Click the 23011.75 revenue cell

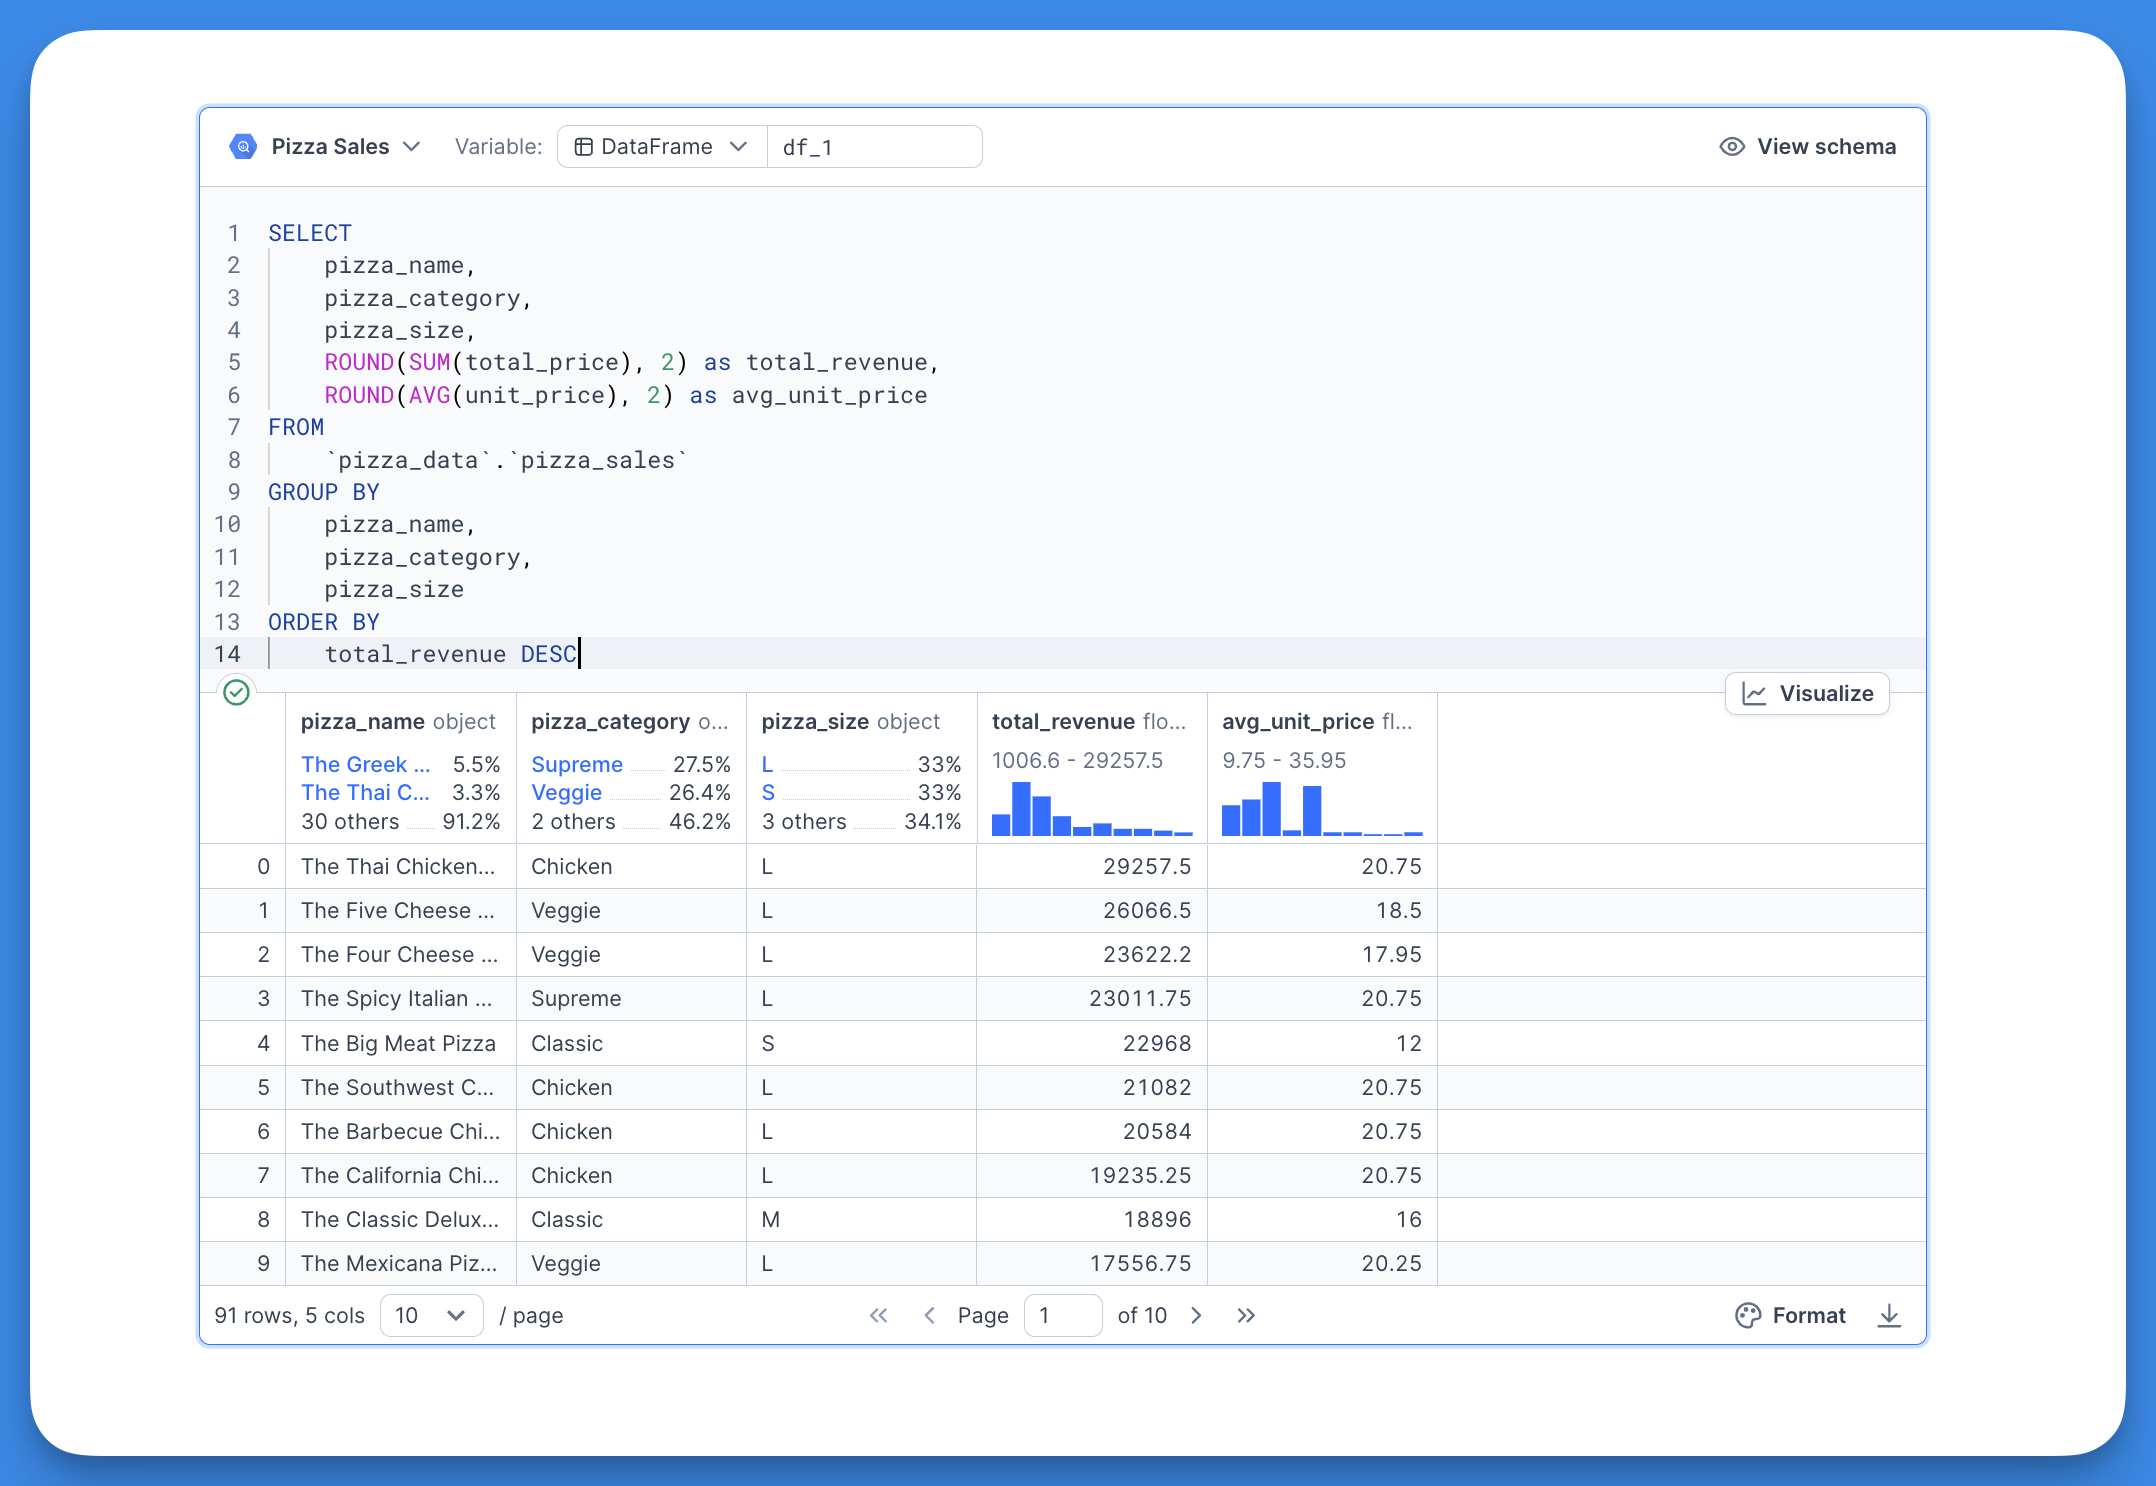[1092, 998]
